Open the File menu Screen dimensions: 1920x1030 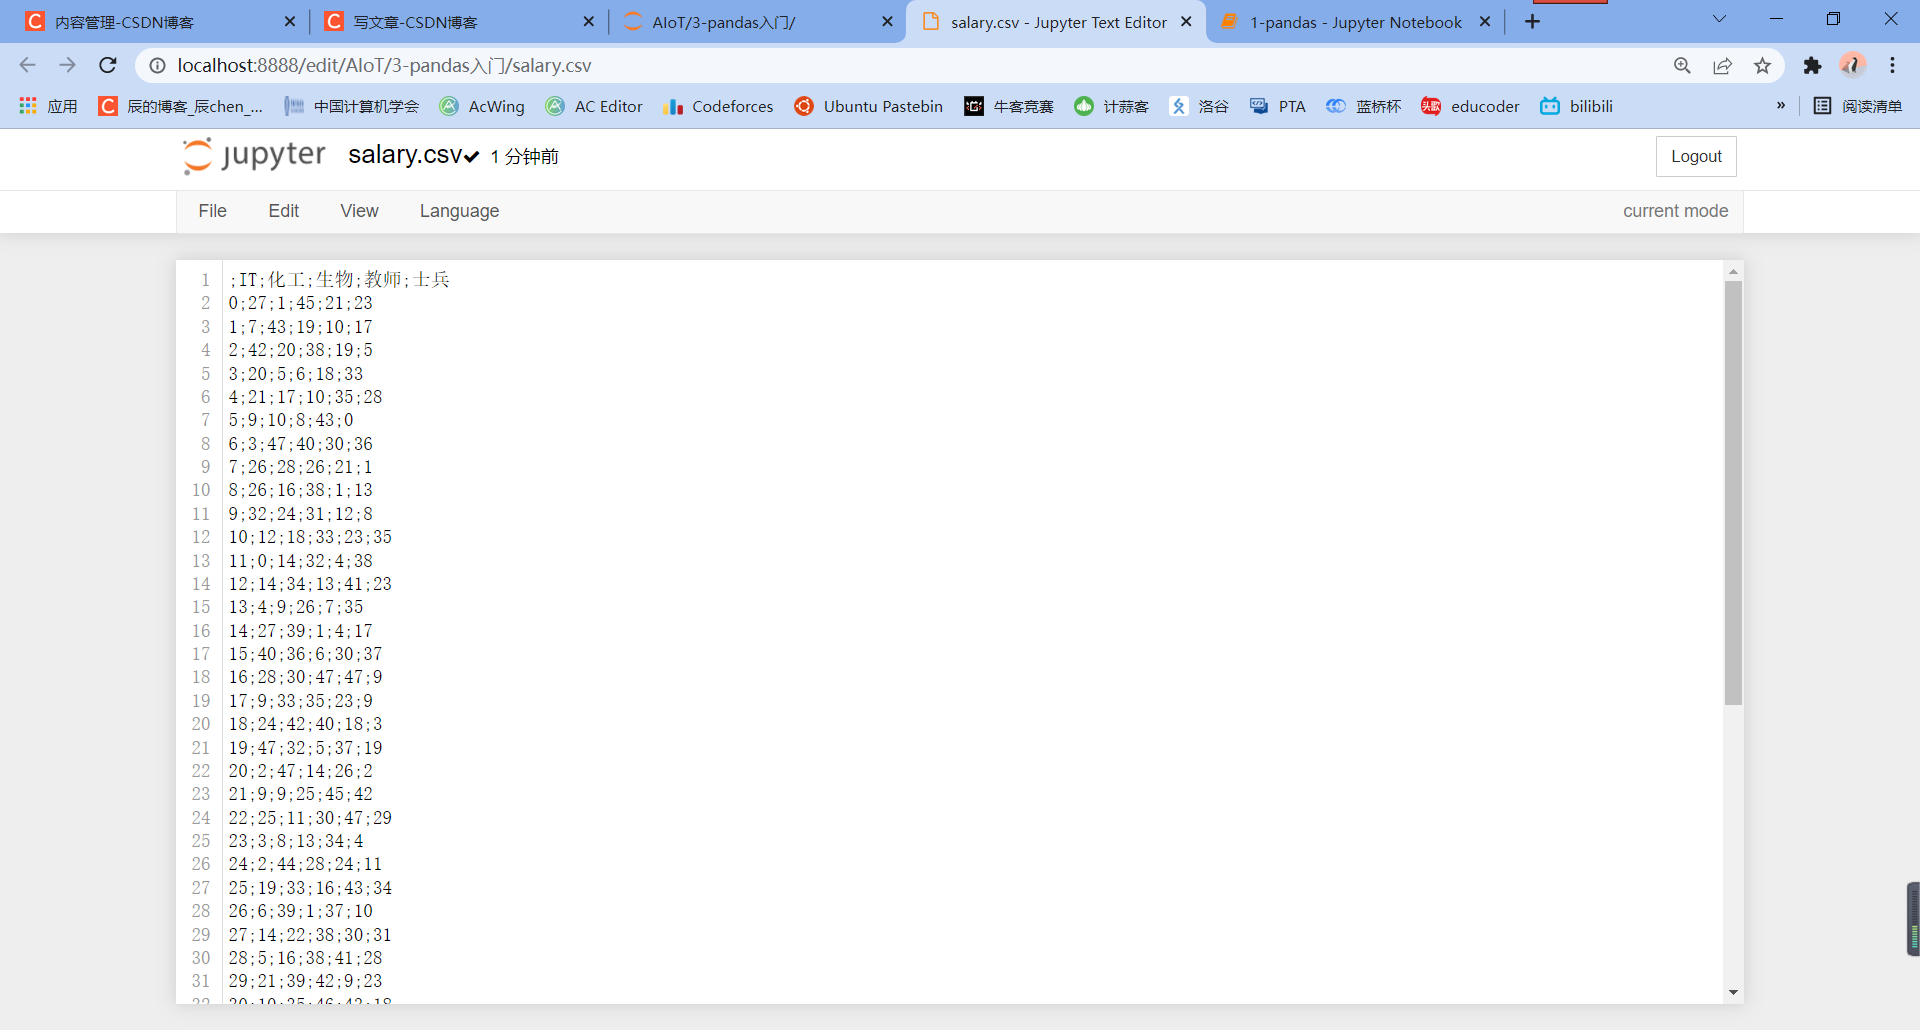pos(212,211)
